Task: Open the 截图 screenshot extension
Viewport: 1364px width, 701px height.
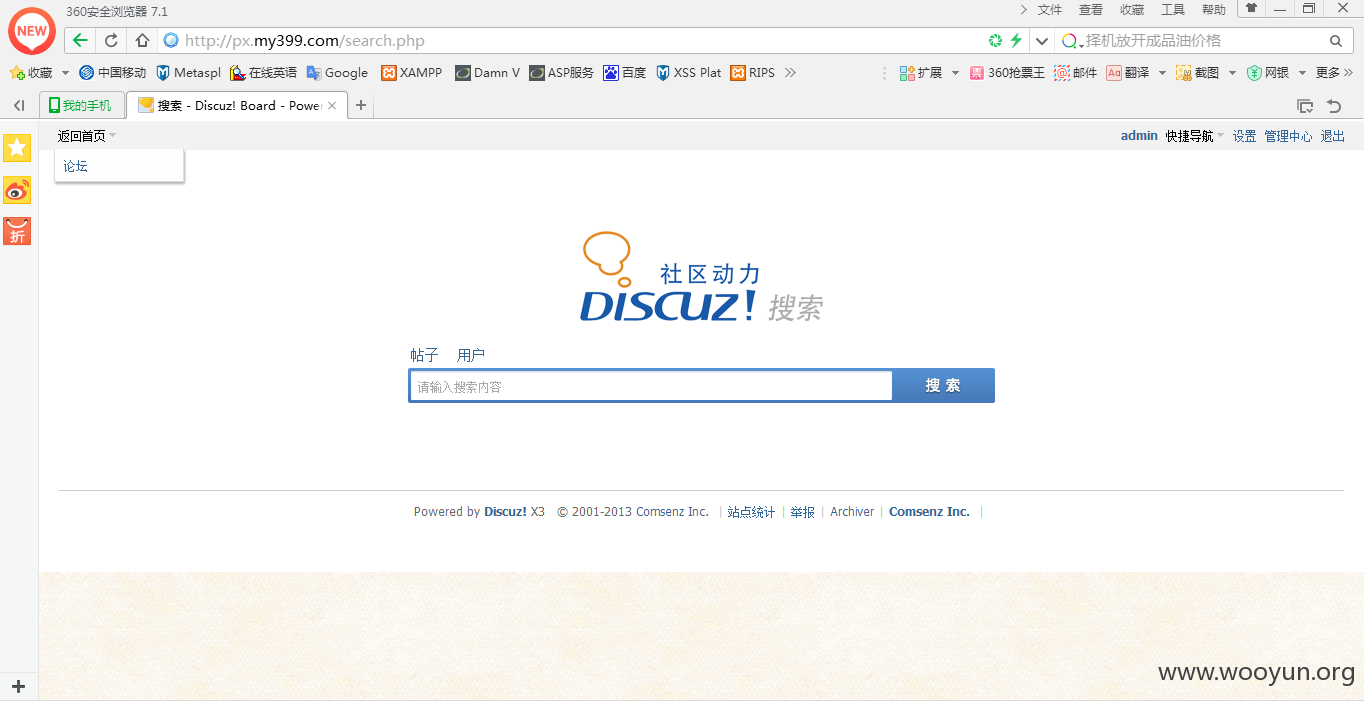Action: tap(1198, 73)
